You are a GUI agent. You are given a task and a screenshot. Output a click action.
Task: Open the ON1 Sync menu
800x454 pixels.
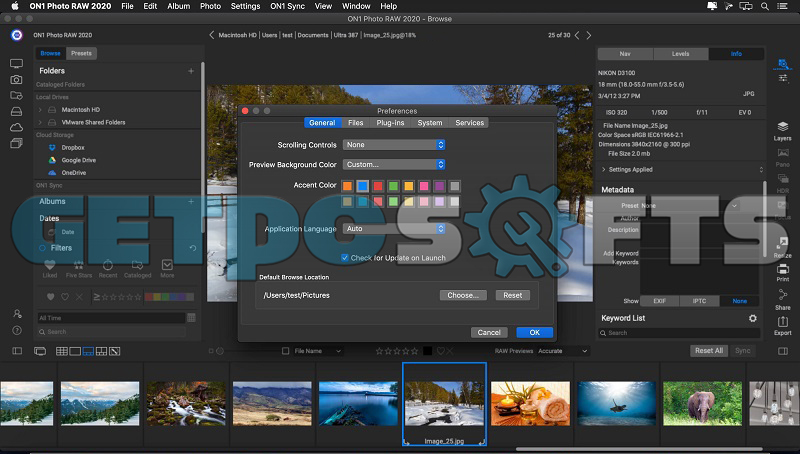pyautogui.click(x=287, y=6)
